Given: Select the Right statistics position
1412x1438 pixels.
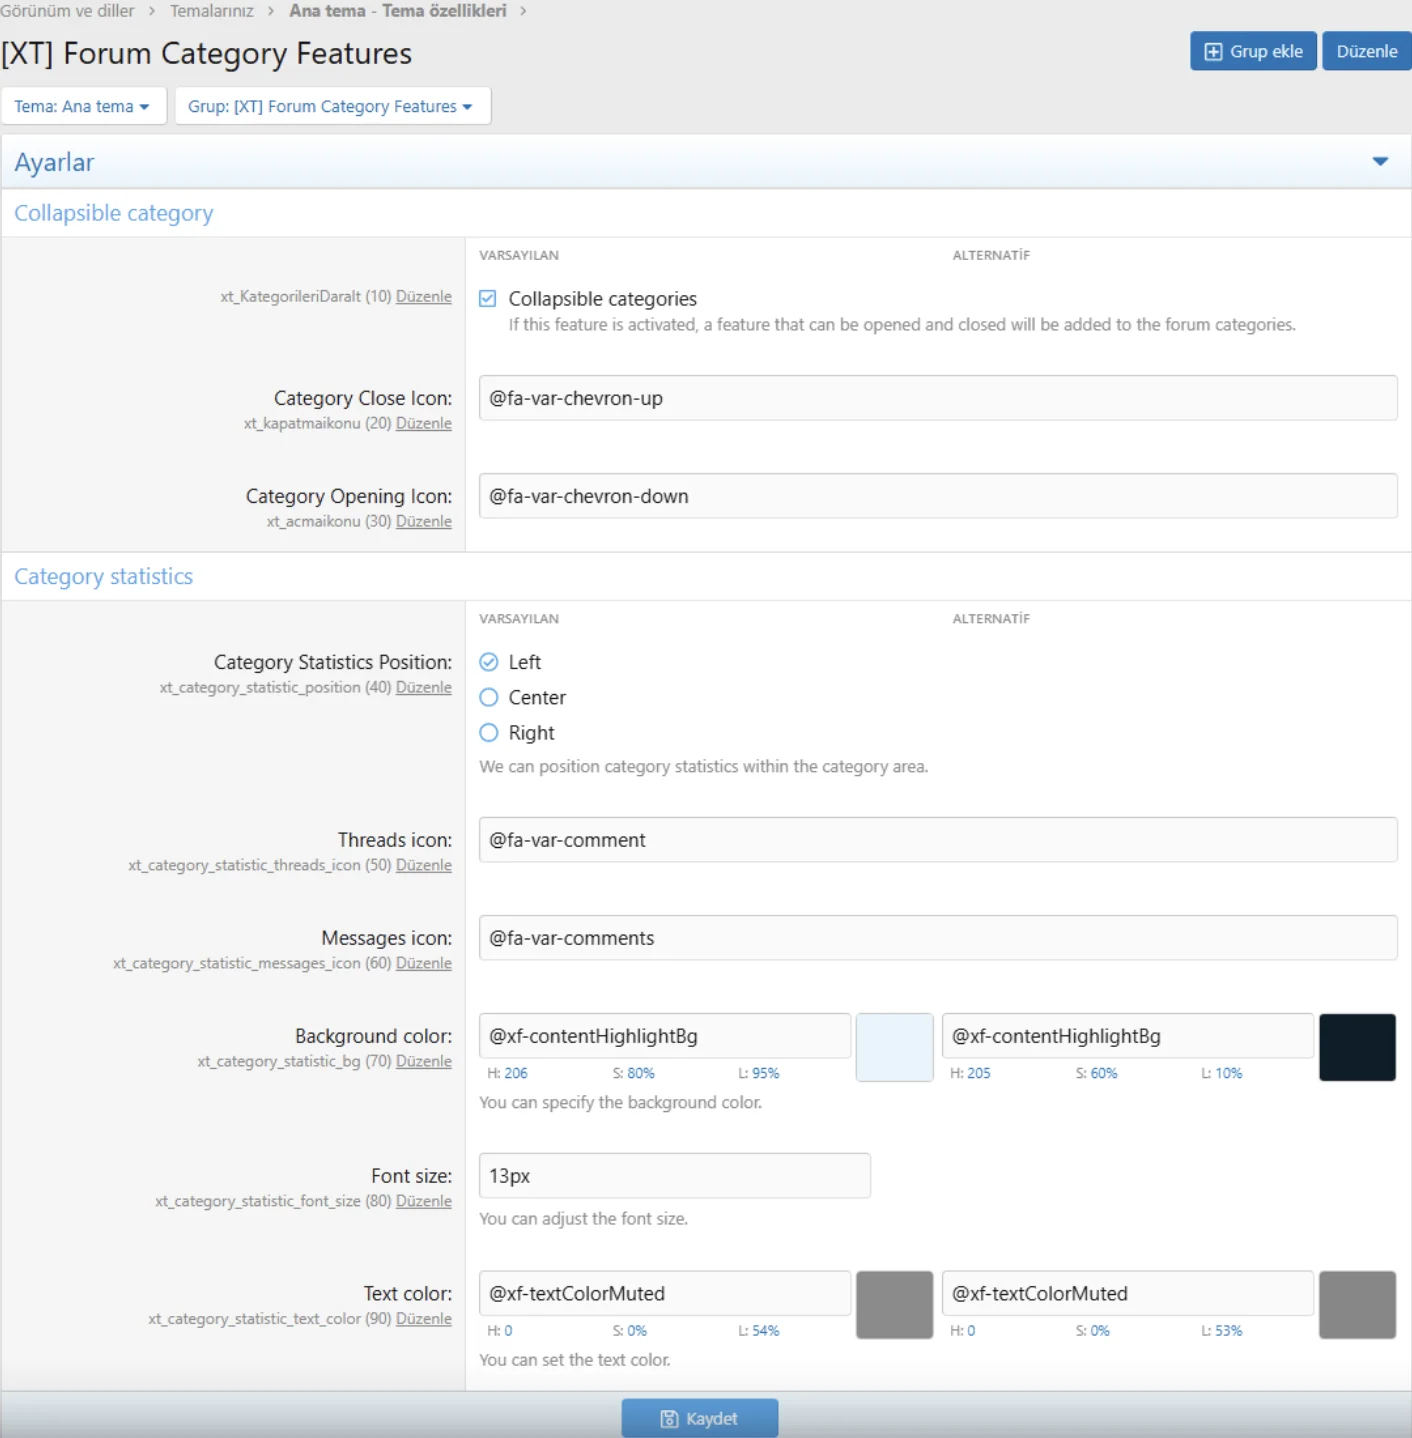Looking at the screenshot, I should click(489, 733).
